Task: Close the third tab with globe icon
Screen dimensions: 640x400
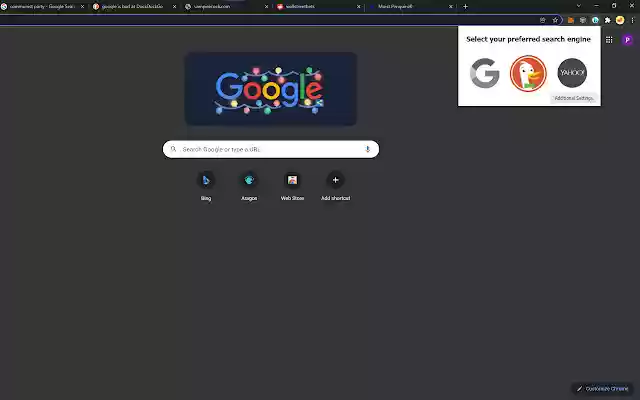Action: pyautogui.click(x=267, y=7)
